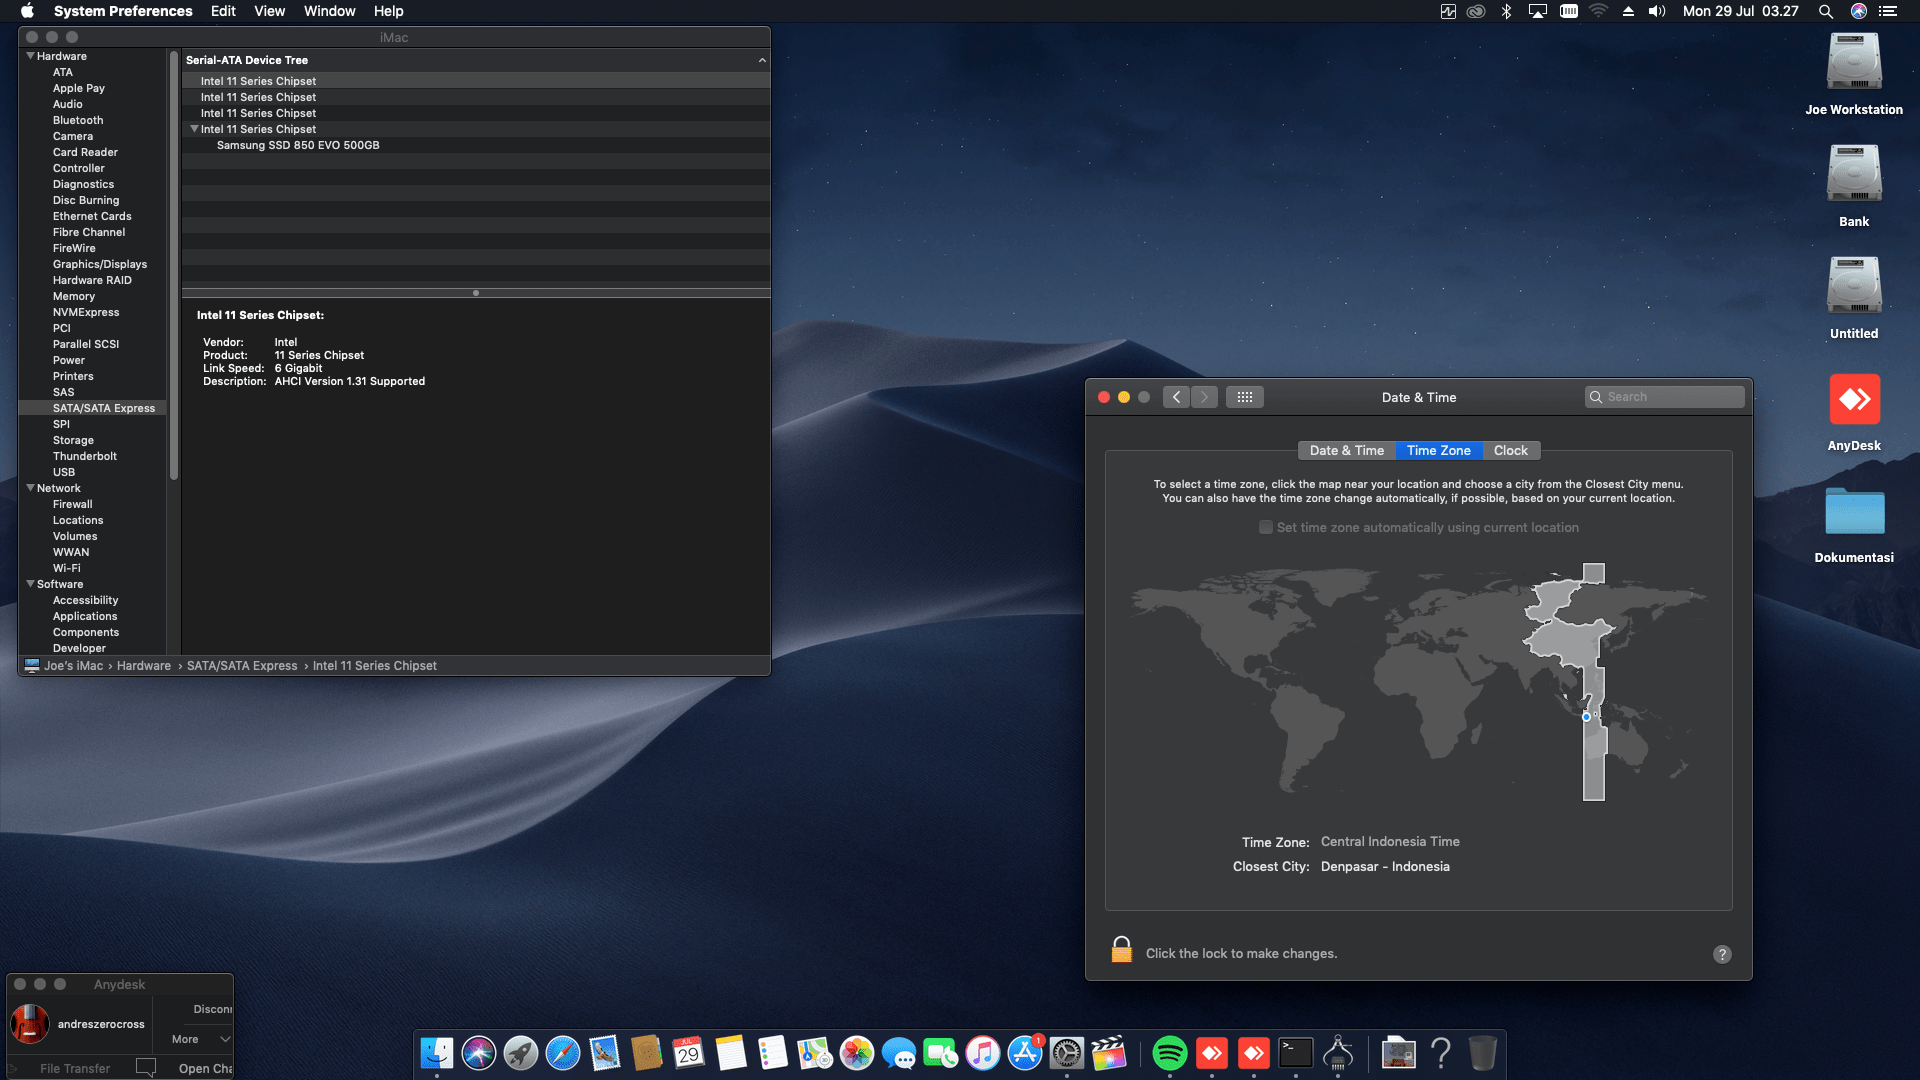1920x1080 pixels.
Task: Open the More dropdown in Anydesk window
Action: [200, 1039]
